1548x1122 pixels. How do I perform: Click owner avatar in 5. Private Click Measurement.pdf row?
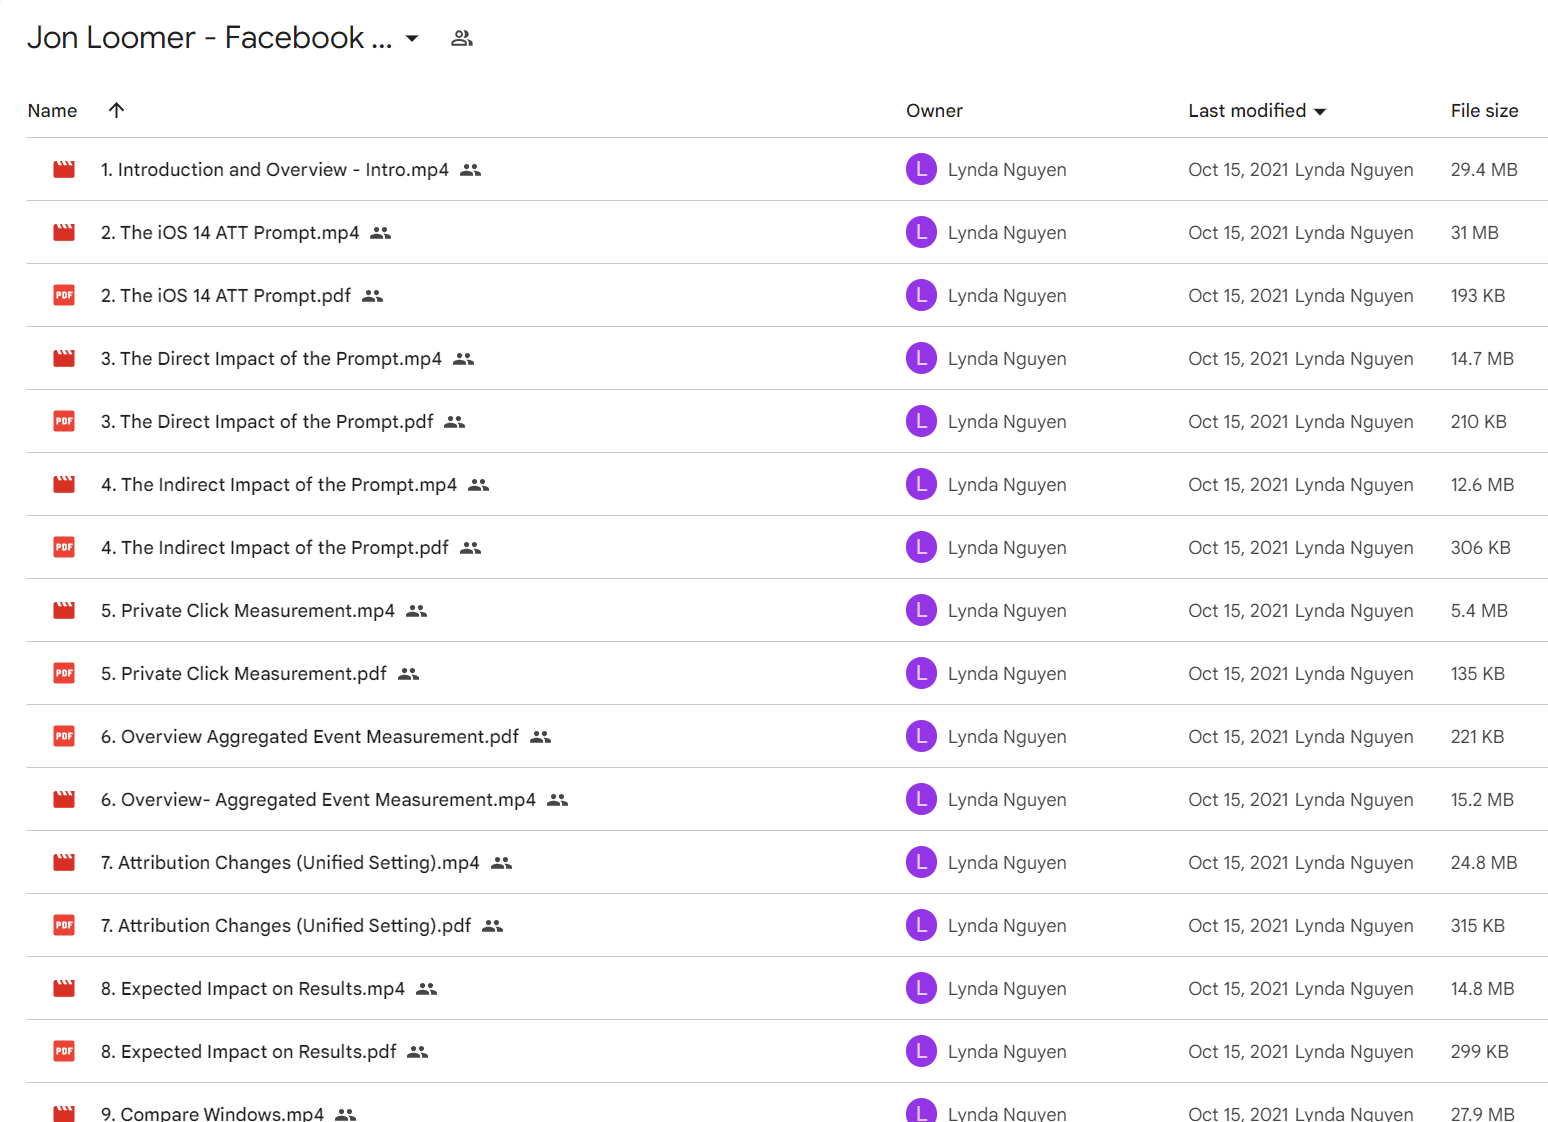tap(921, 673)
